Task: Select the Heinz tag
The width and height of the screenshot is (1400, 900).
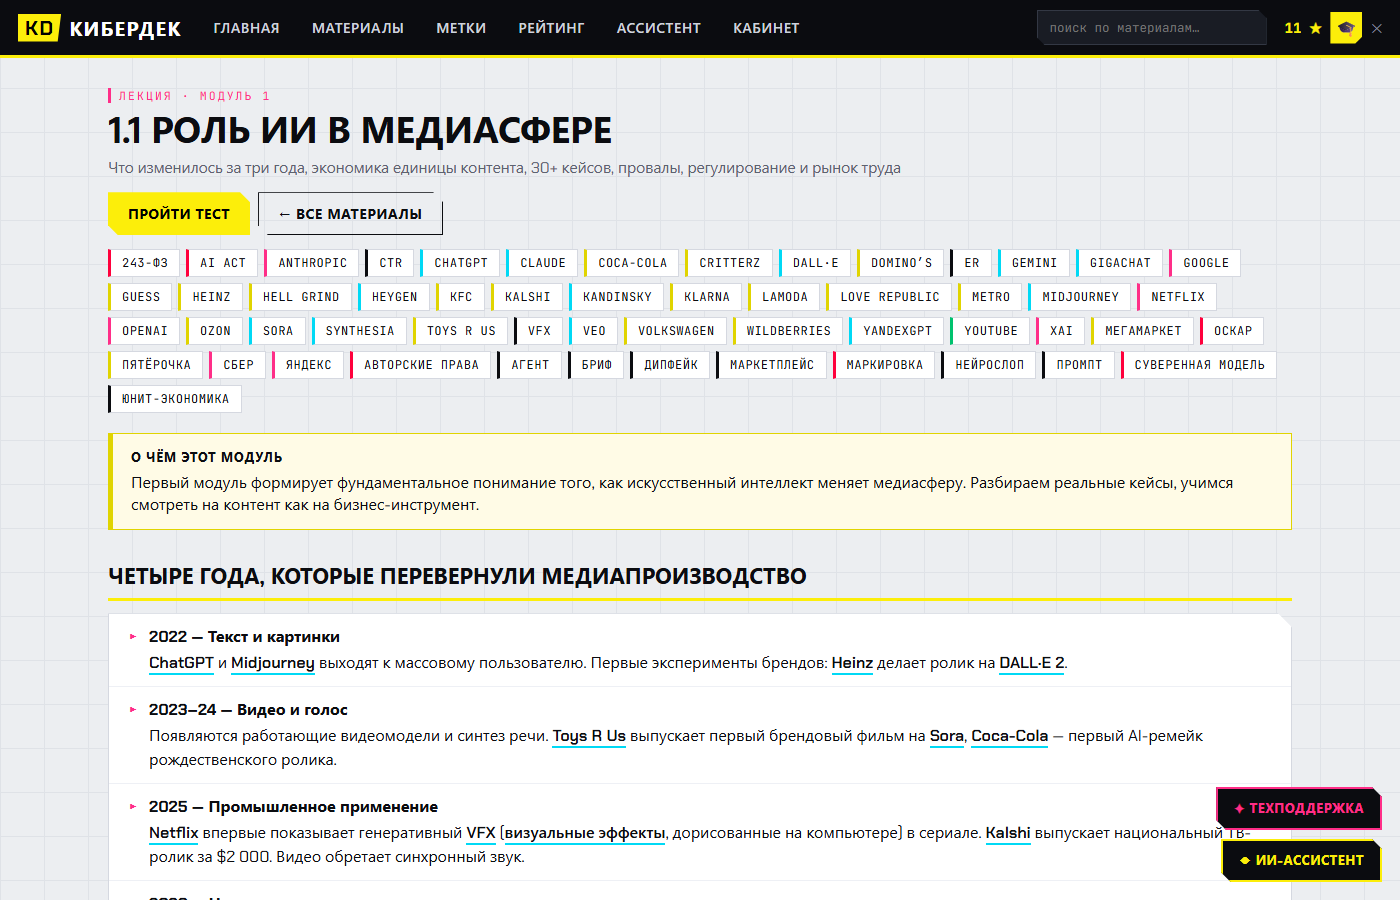Action: click(x=211, y=297)
